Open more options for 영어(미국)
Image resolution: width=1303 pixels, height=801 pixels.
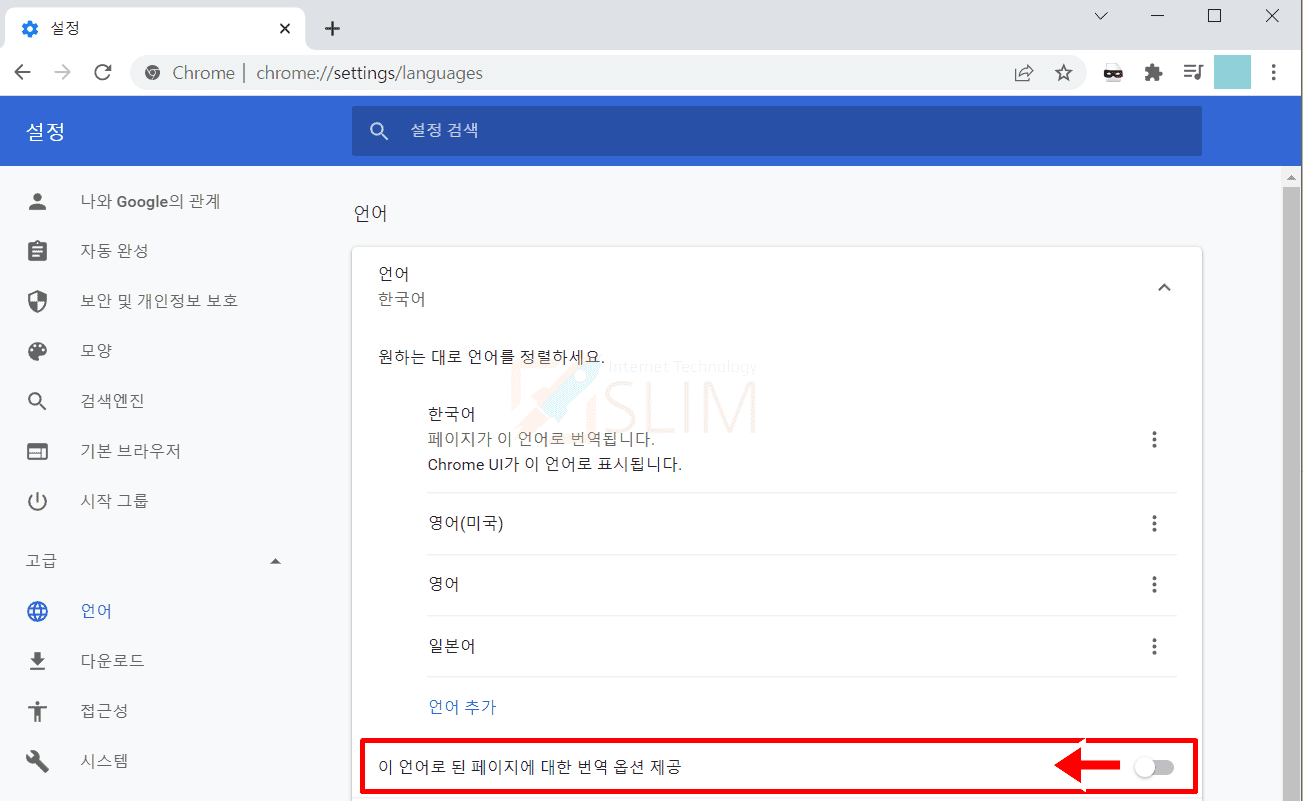click(x=1154, y=523)
